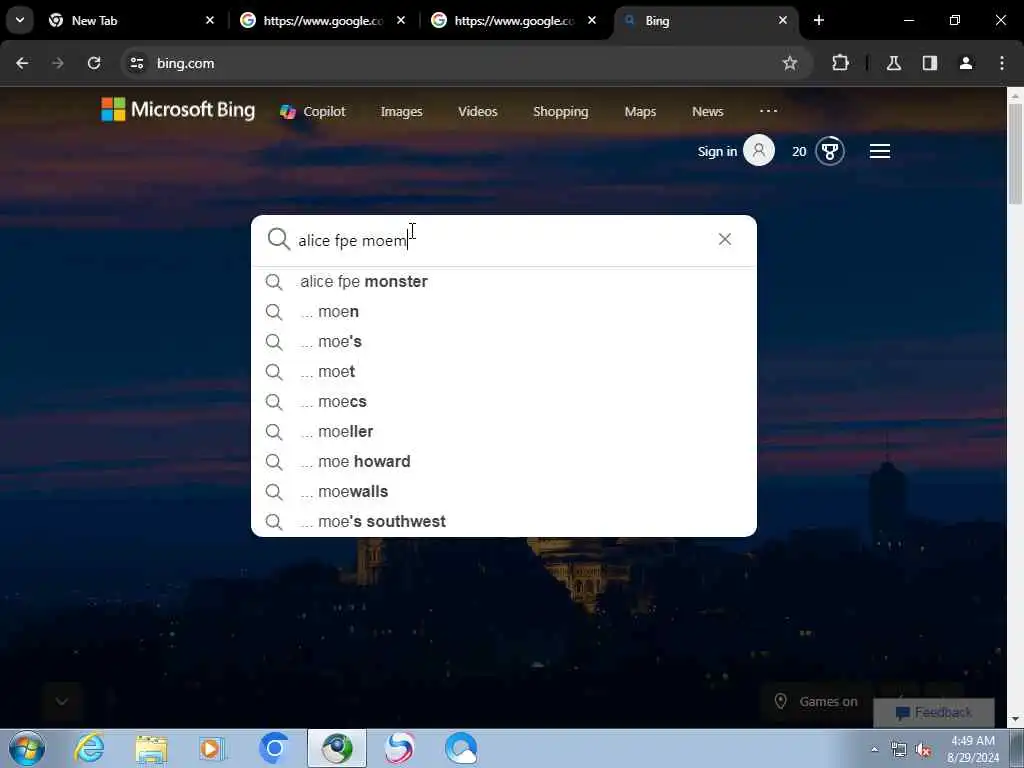Click the Microsoft Bing logo

[x=178, y=110]
